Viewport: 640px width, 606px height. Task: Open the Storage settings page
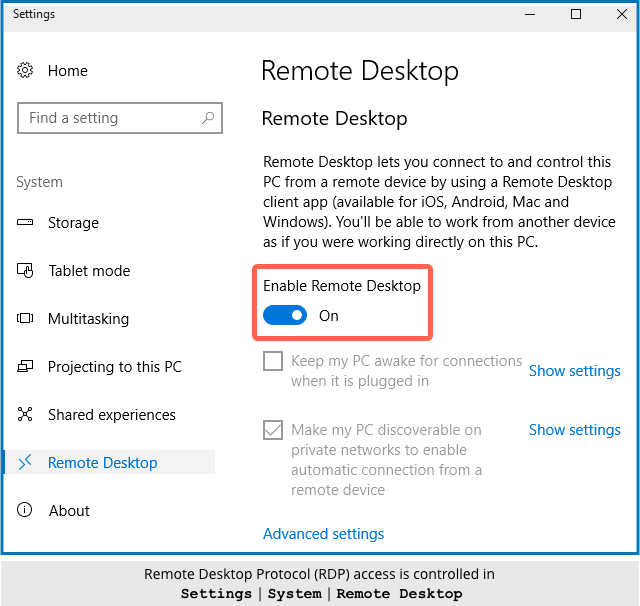pos(73,223)
